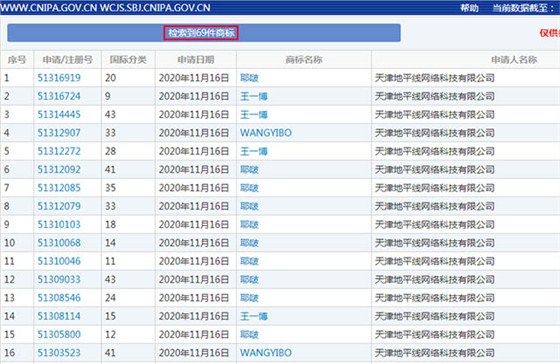This screenshot has width=560, height=364.
Task: Open application number 51316919
Action: [x=59, y=78]
